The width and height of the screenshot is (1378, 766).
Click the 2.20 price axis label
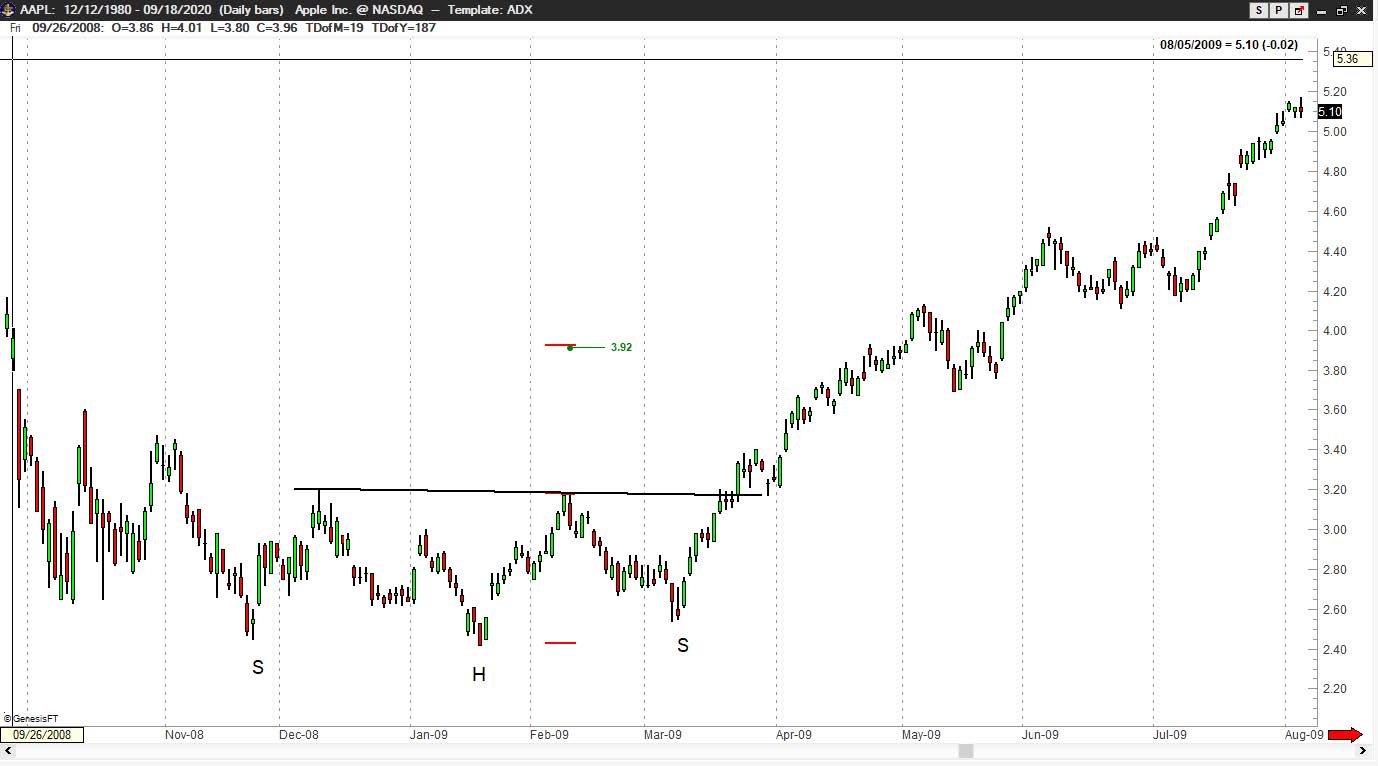(1334, 689)
